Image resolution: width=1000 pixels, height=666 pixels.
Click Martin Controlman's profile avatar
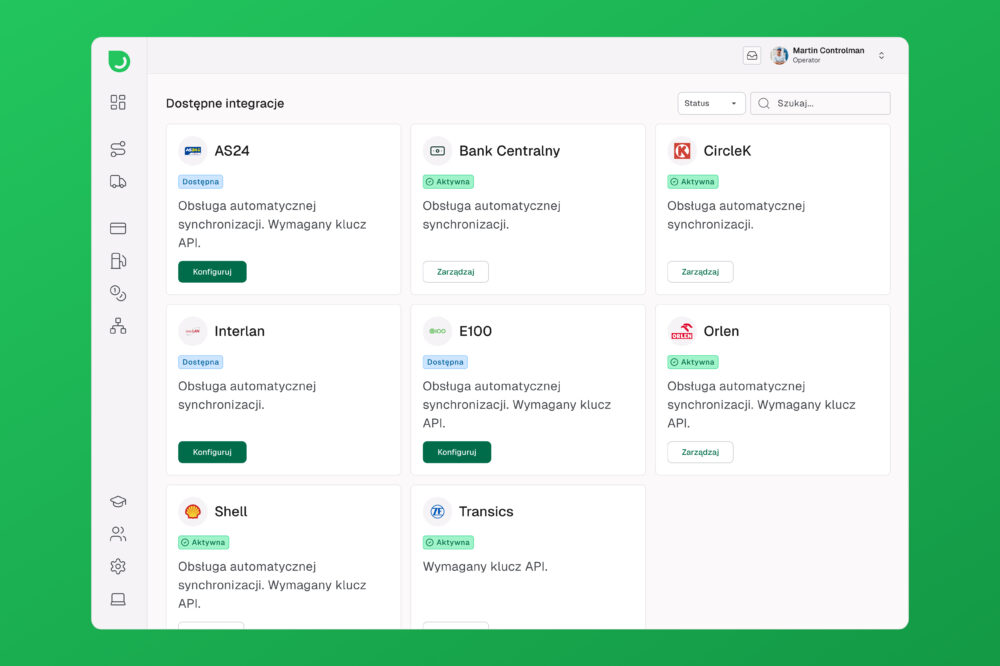click(x=779, y=56)
